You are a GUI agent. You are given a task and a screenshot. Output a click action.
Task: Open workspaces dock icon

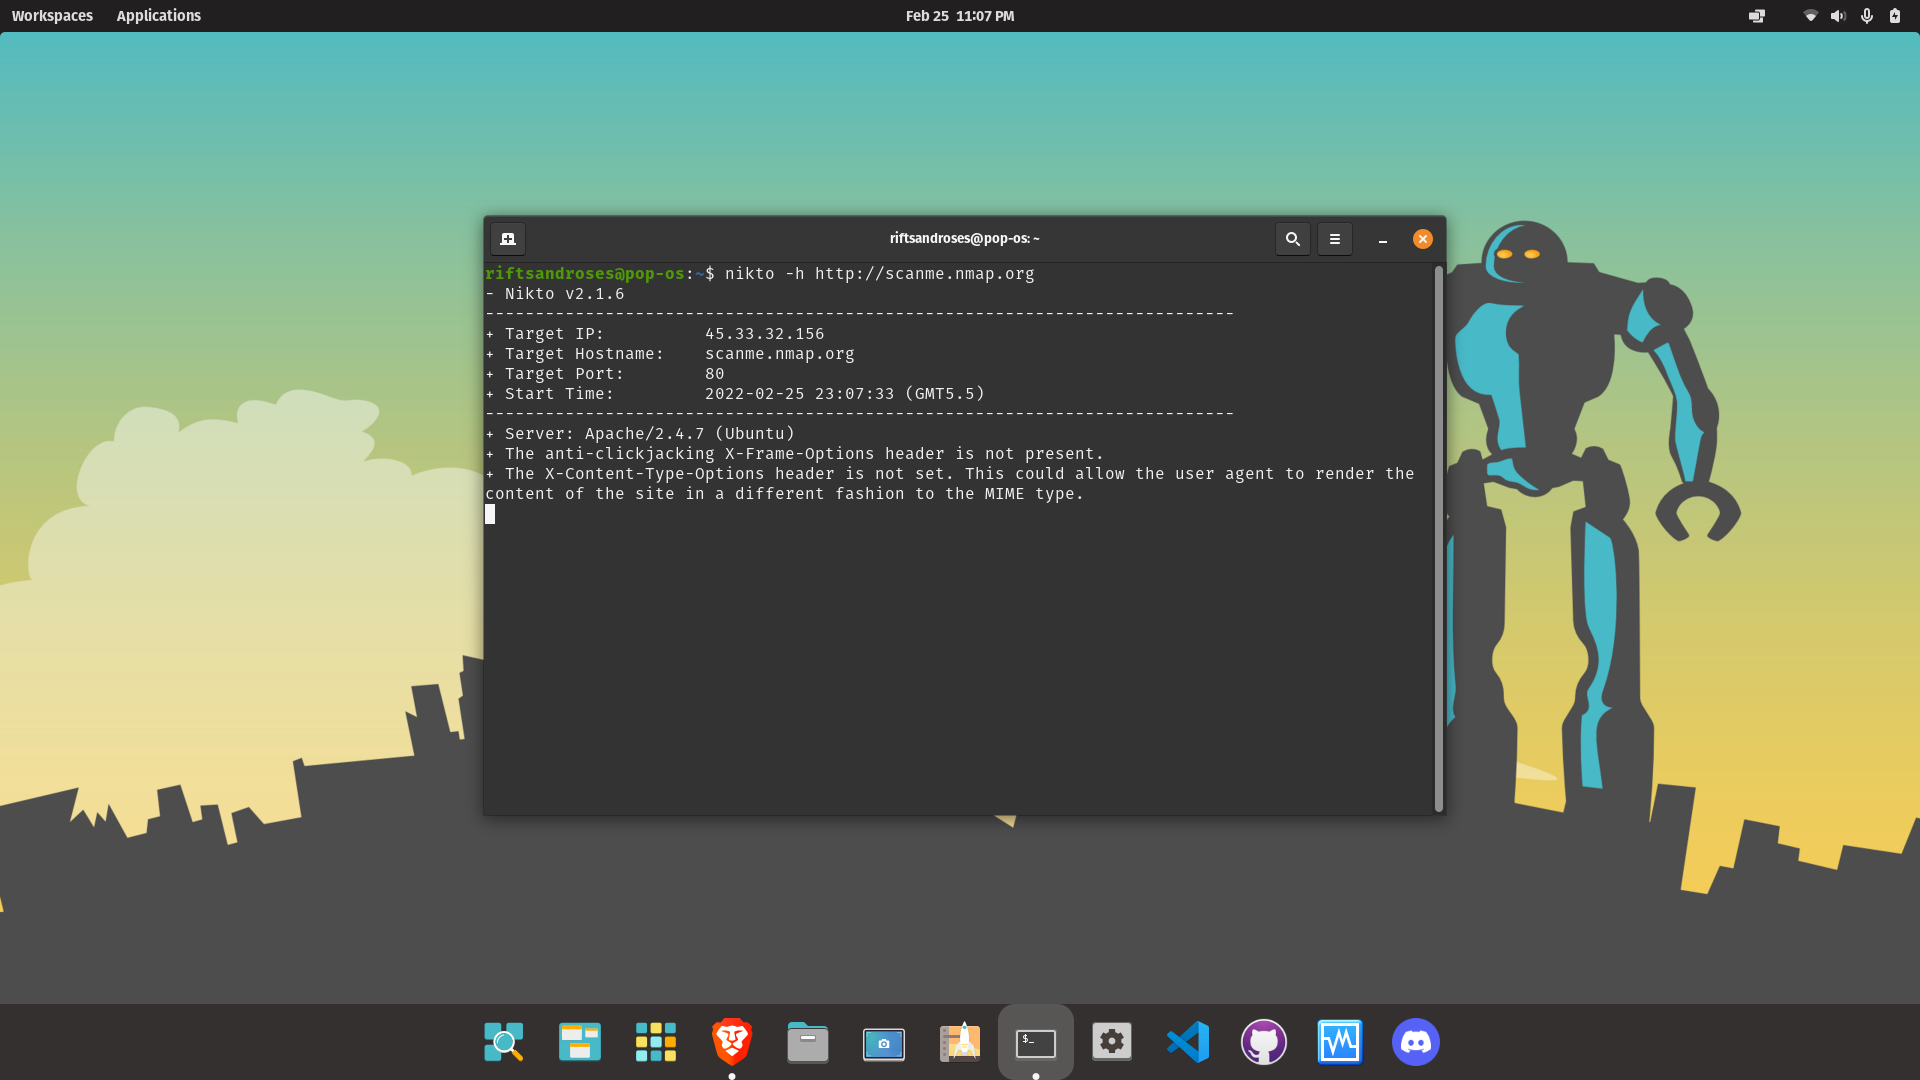click(580, 1042)
